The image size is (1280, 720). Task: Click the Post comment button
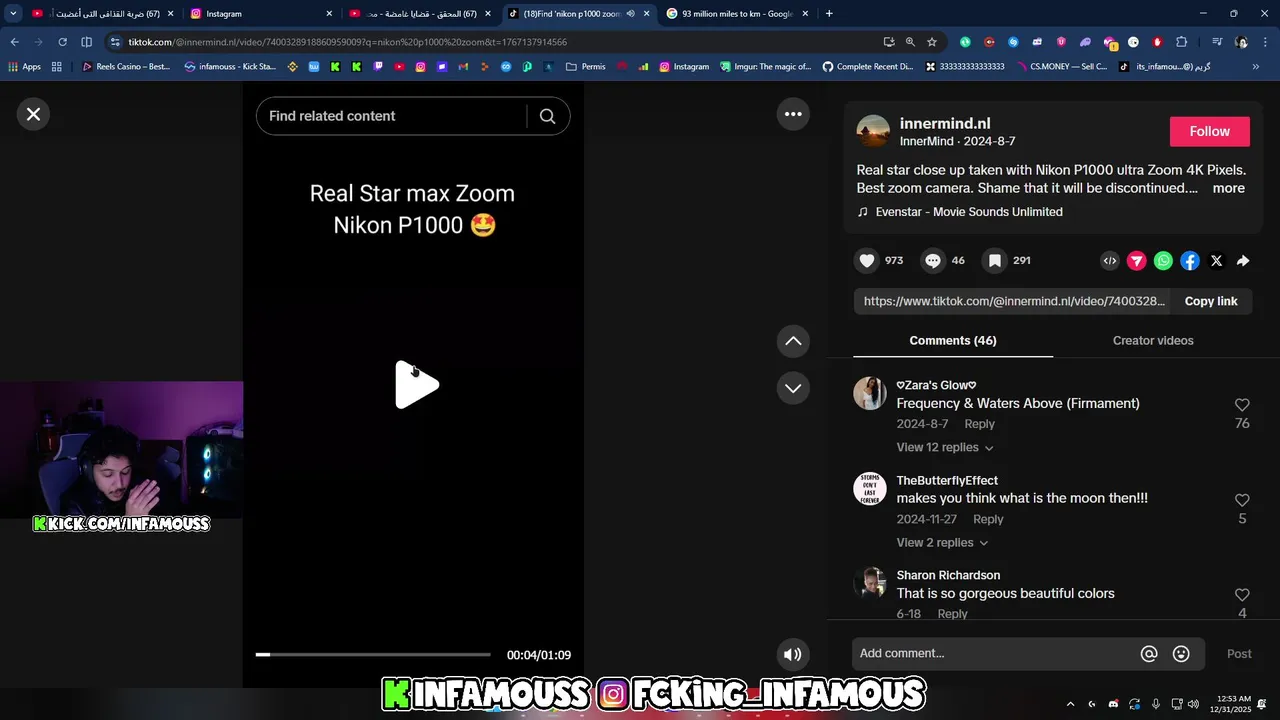point(1239,654)
